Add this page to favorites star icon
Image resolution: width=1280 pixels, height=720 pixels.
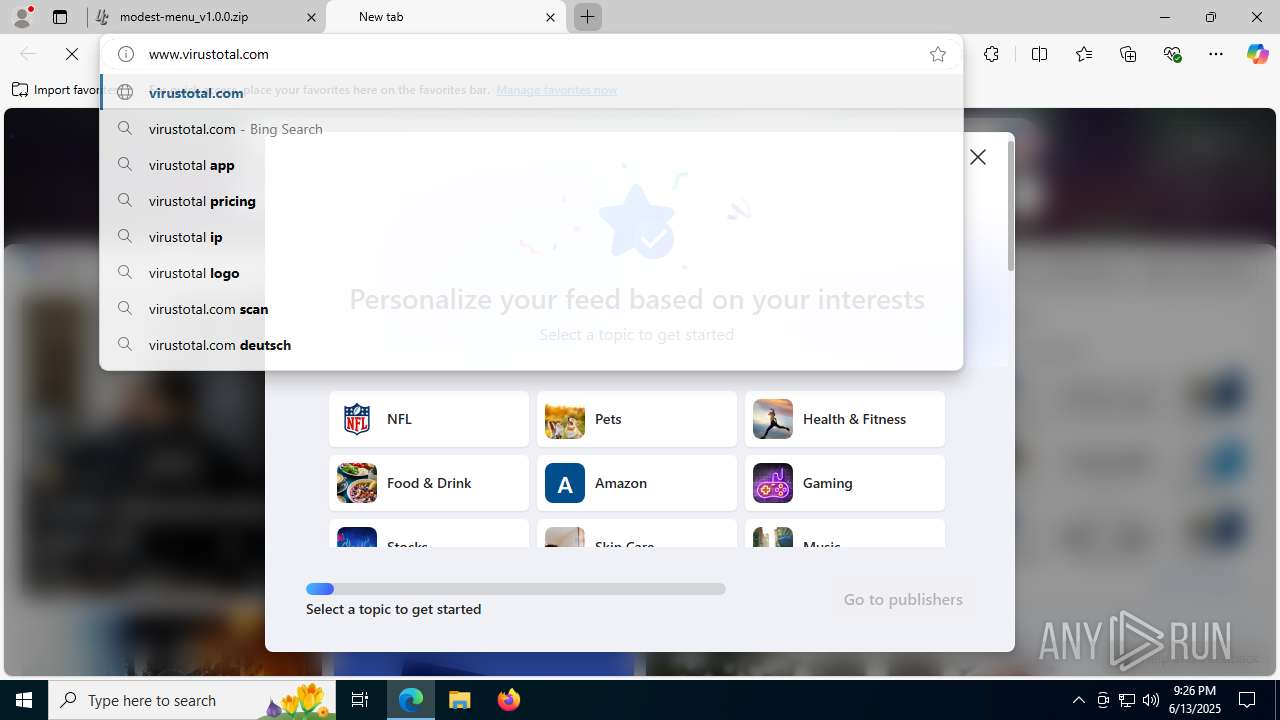pos(938,54)
